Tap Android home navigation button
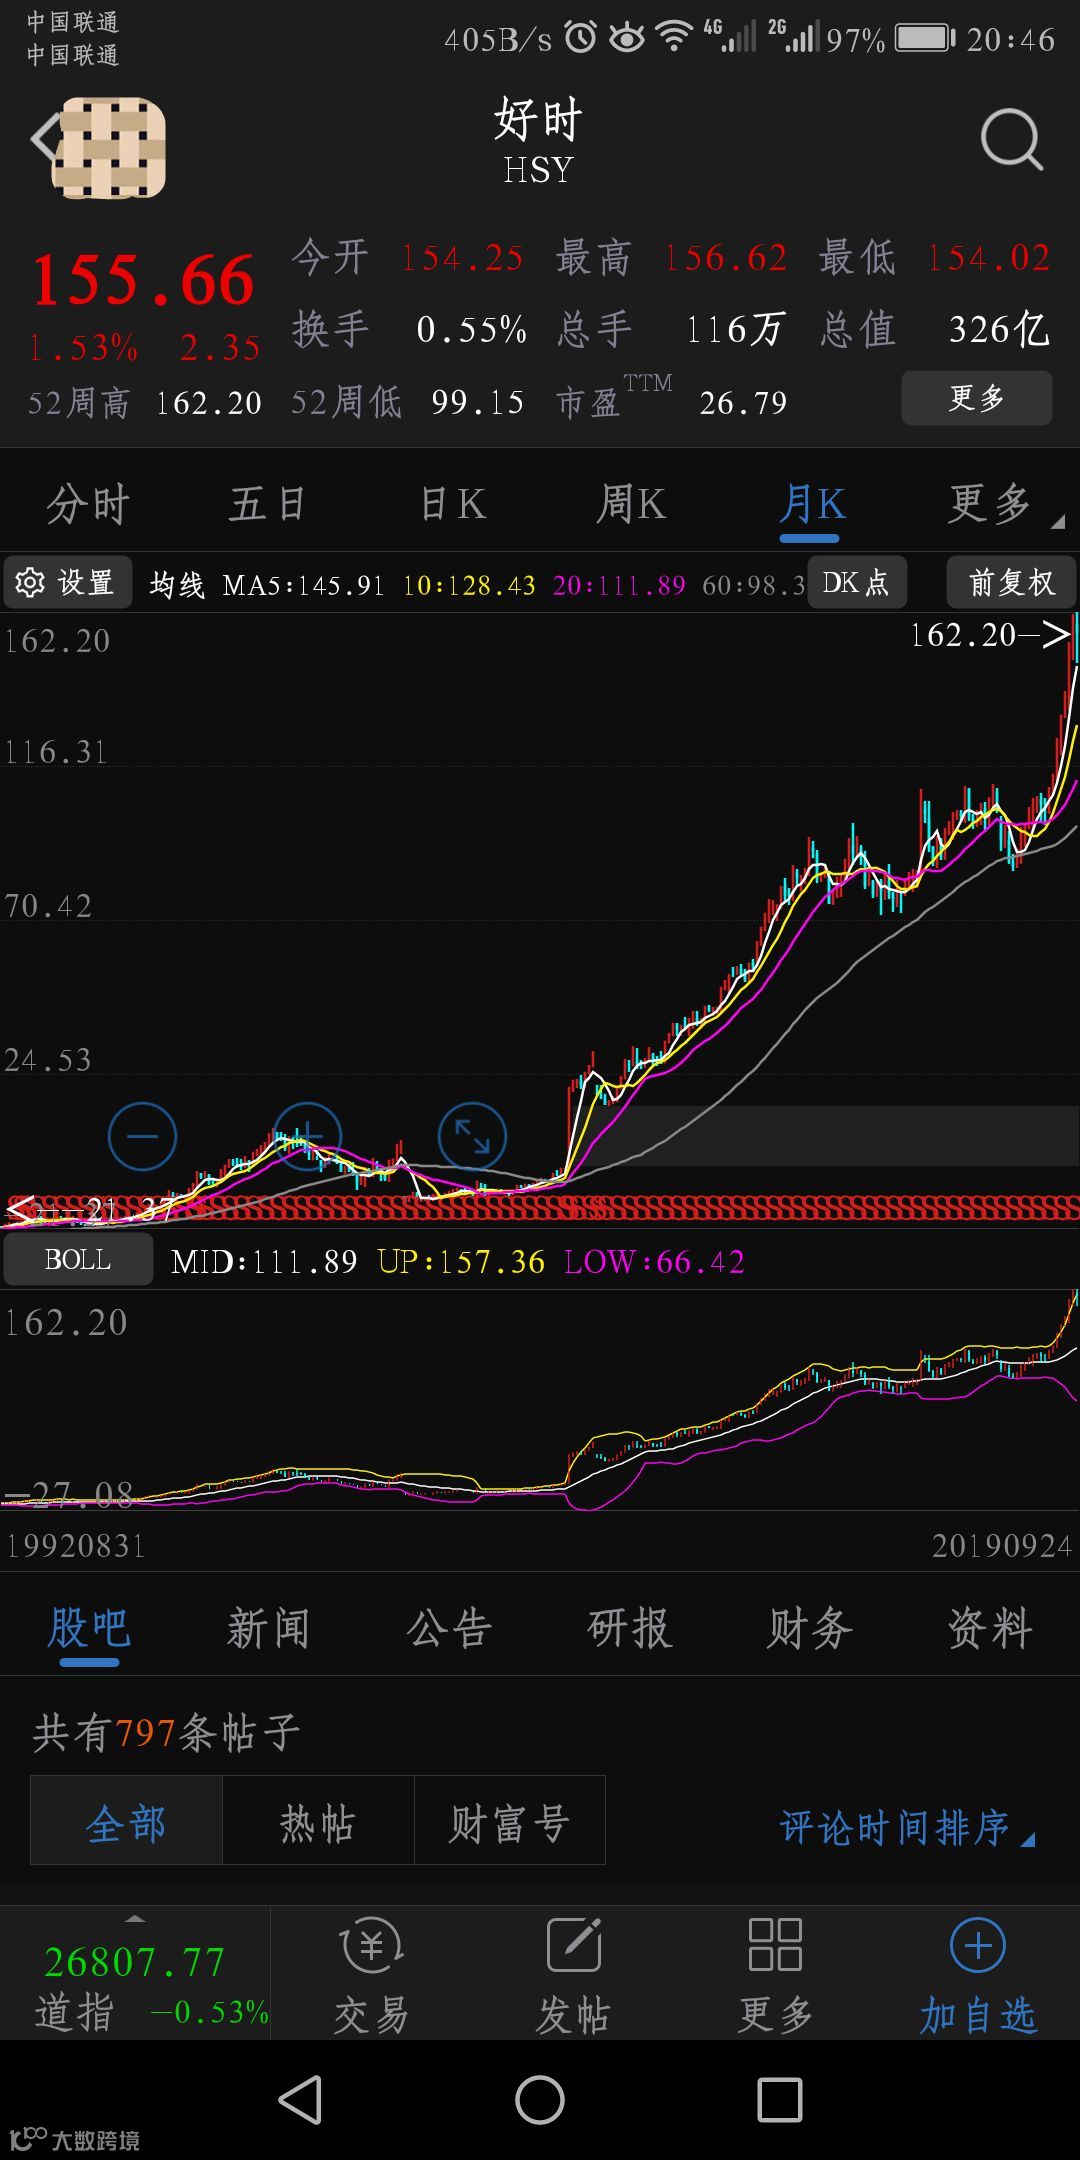1080x2160 pixels. tap(540, 2100)
